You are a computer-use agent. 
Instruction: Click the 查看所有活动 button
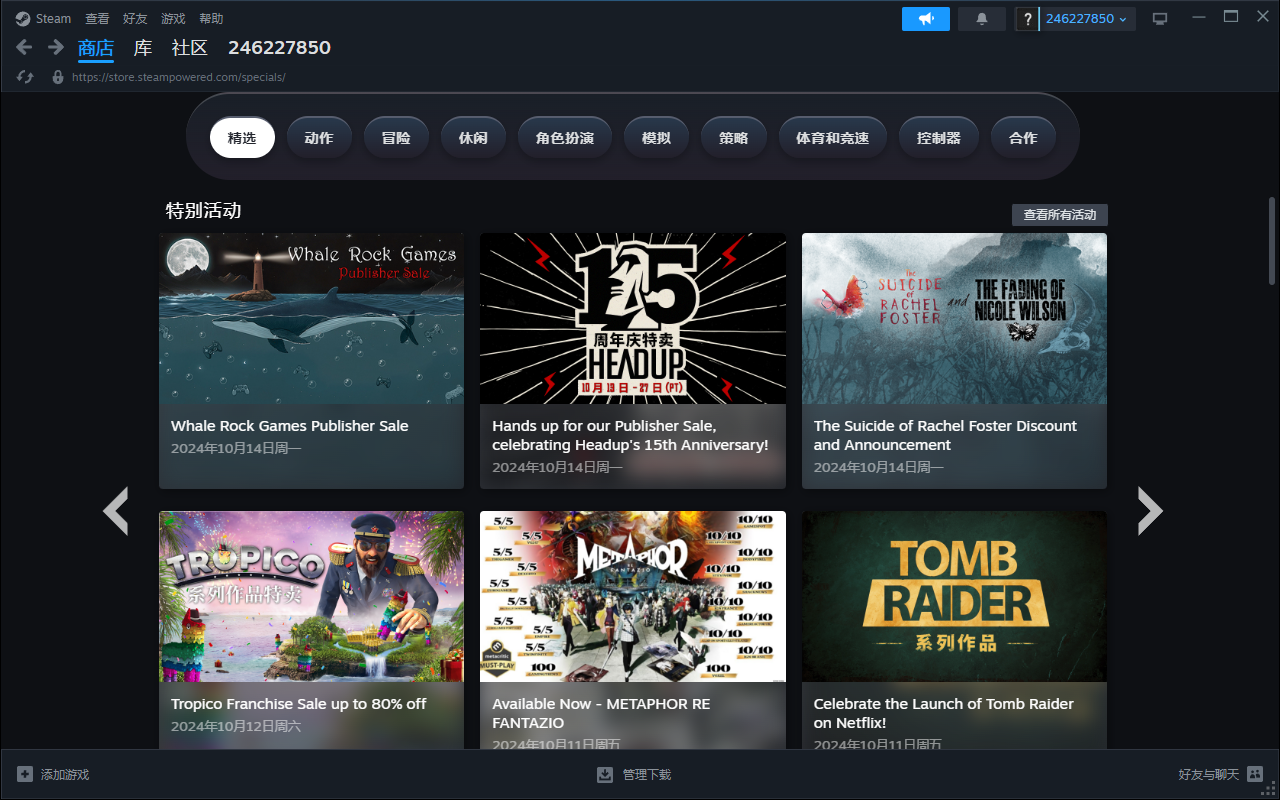[x=1059, y=215]
